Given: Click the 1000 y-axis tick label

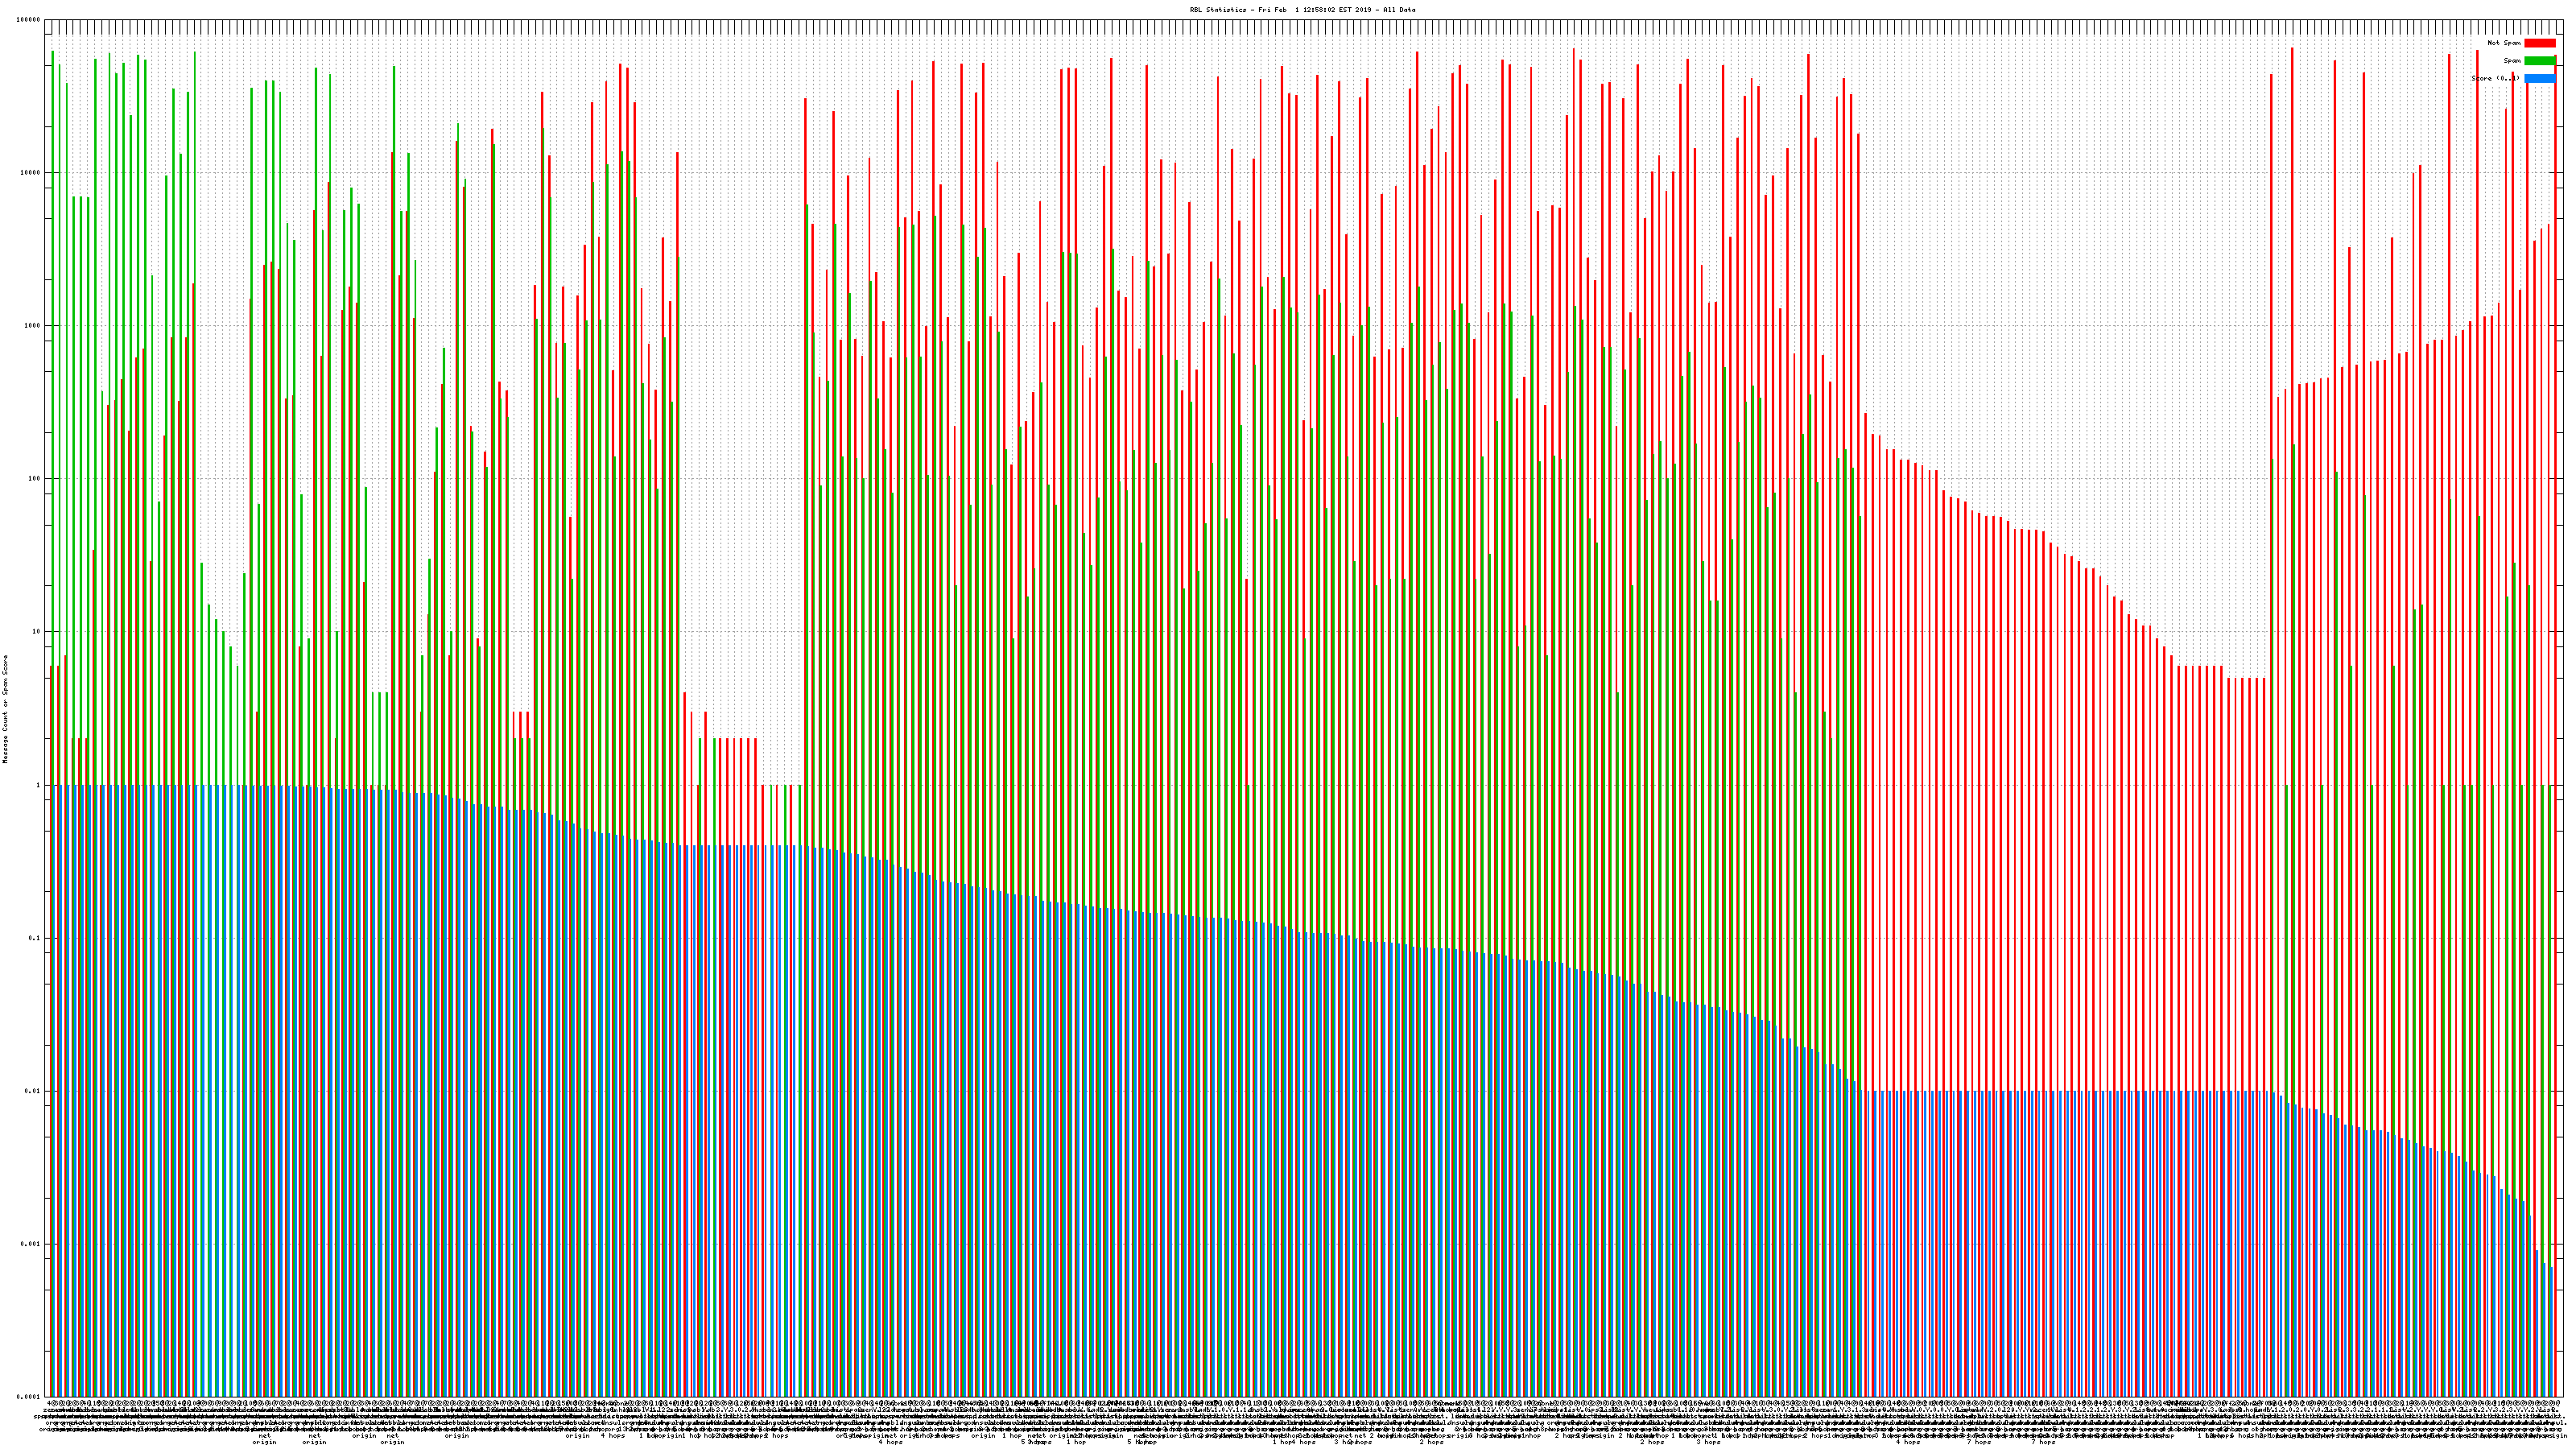Looking at the screenshot, I should click(33, 326).
